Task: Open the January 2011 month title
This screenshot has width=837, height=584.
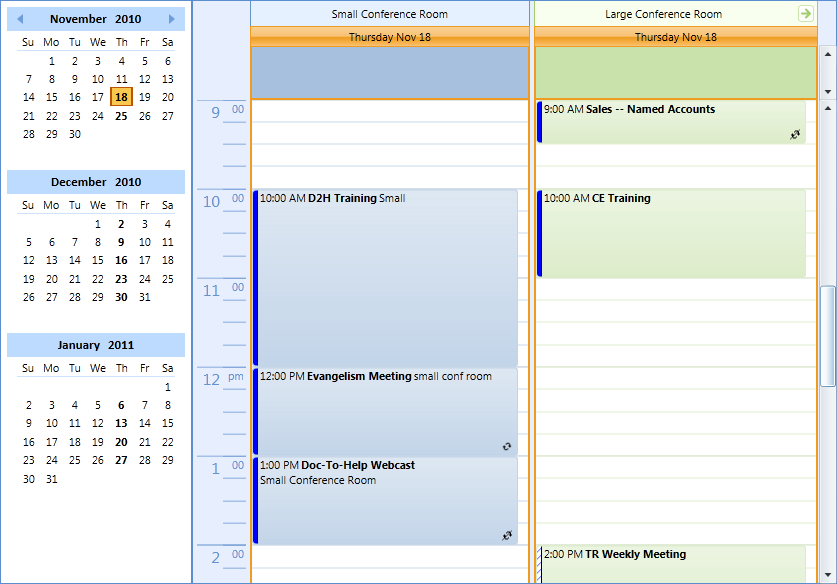Action: click(96, 345)
